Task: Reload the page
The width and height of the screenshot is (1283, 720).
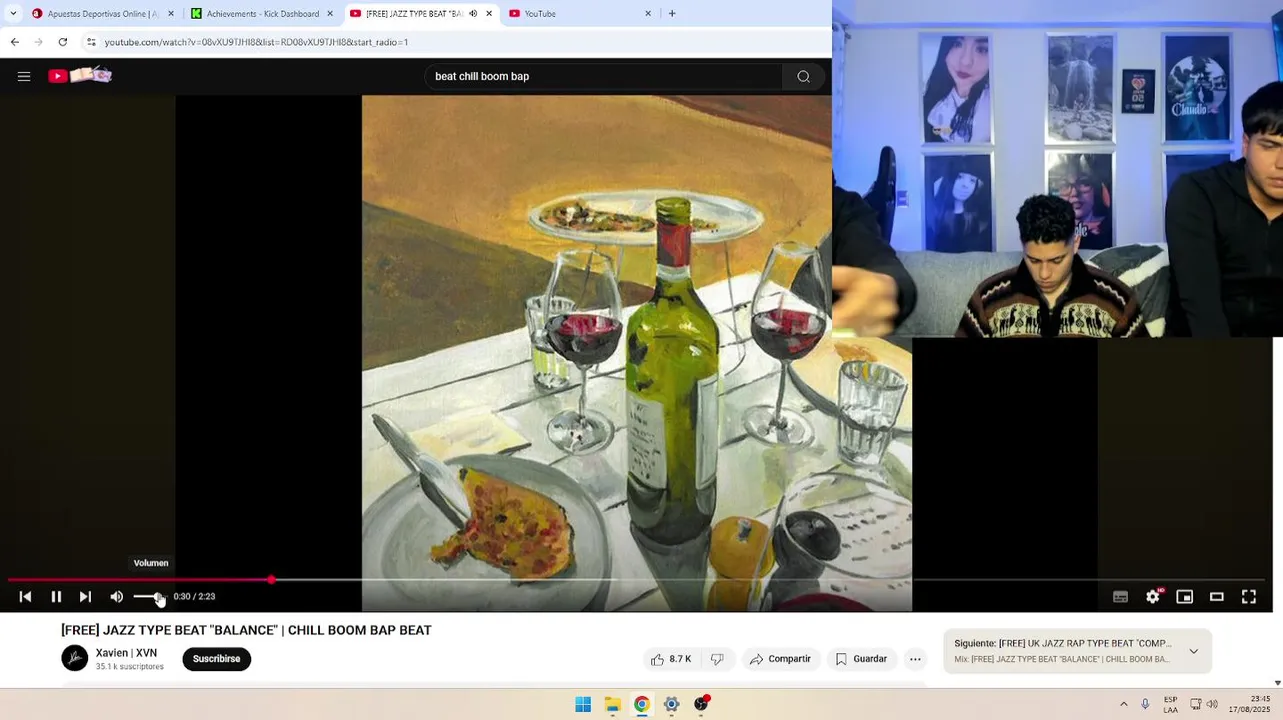Action: pos(63,42)
